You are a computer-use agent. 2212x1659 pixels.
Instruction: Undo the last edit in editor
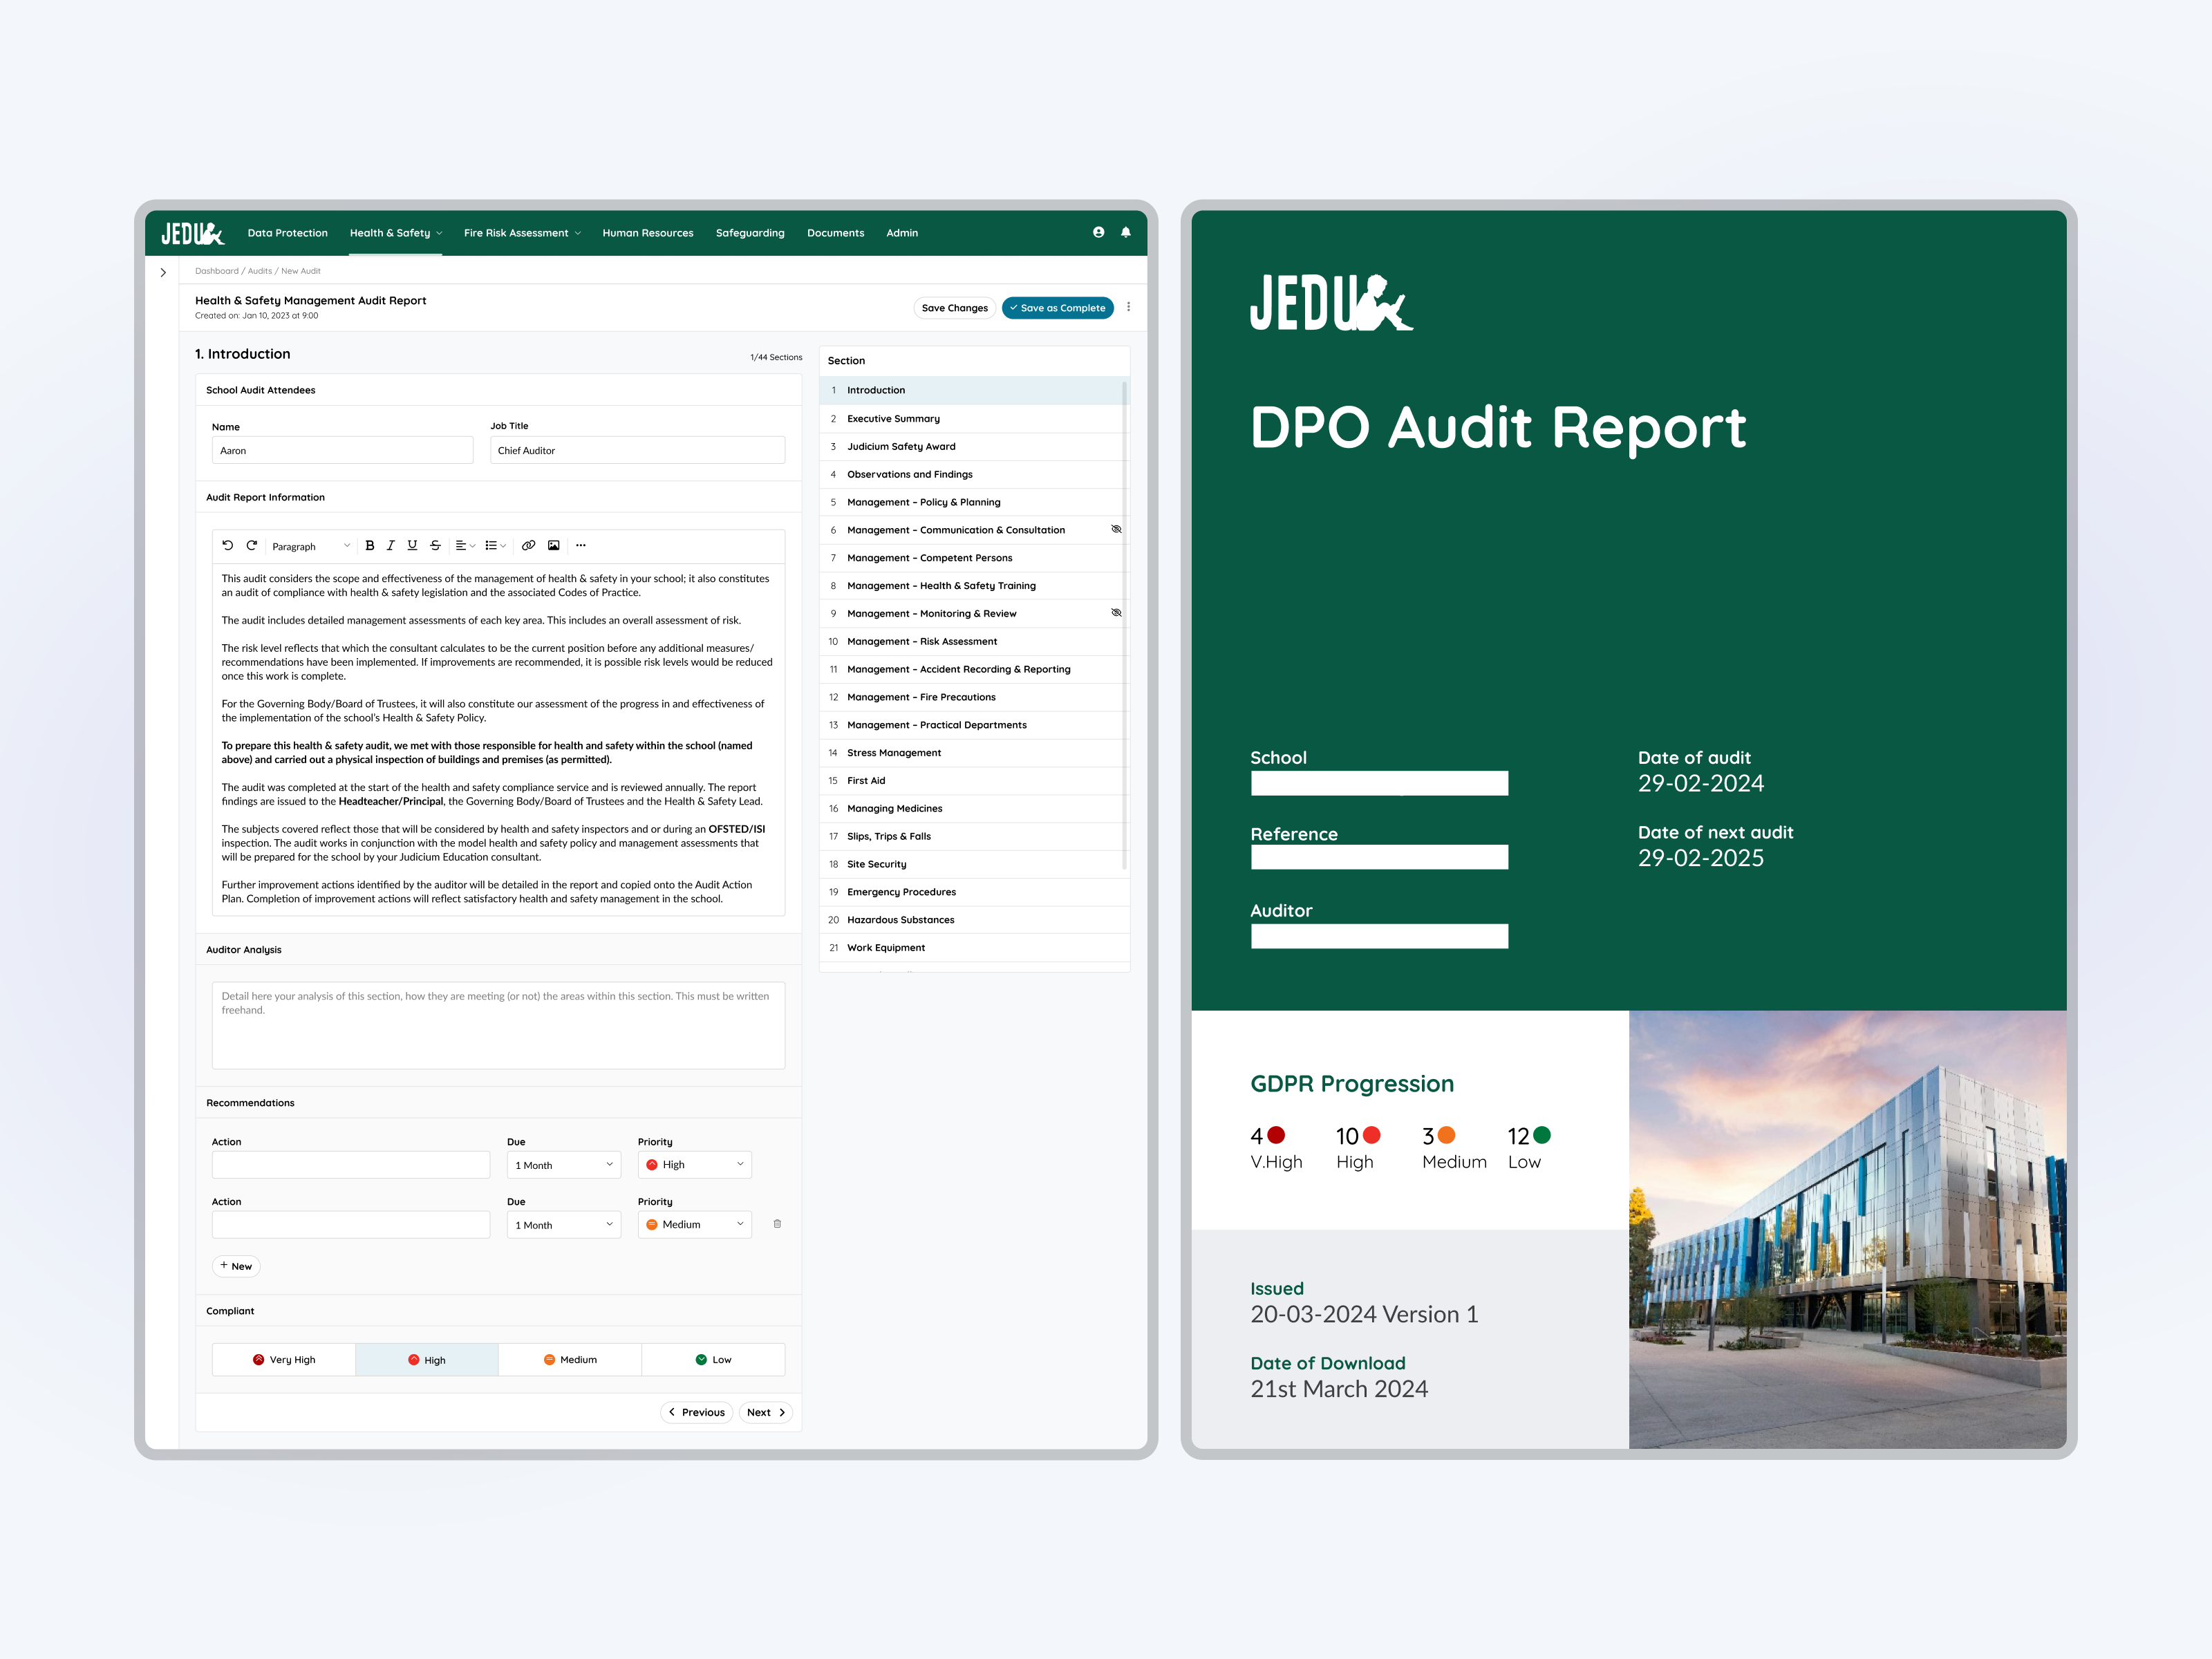[228, 546]
